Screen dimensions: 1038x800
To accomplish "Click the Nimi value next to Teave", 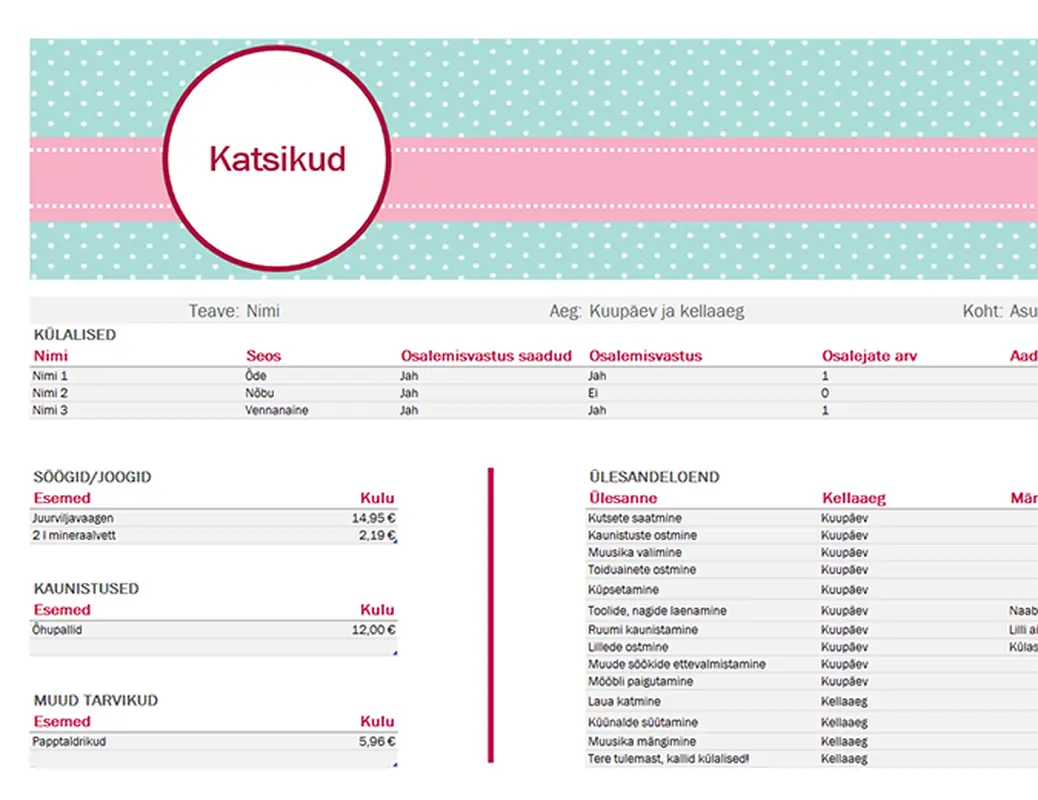I will point(263,311).
